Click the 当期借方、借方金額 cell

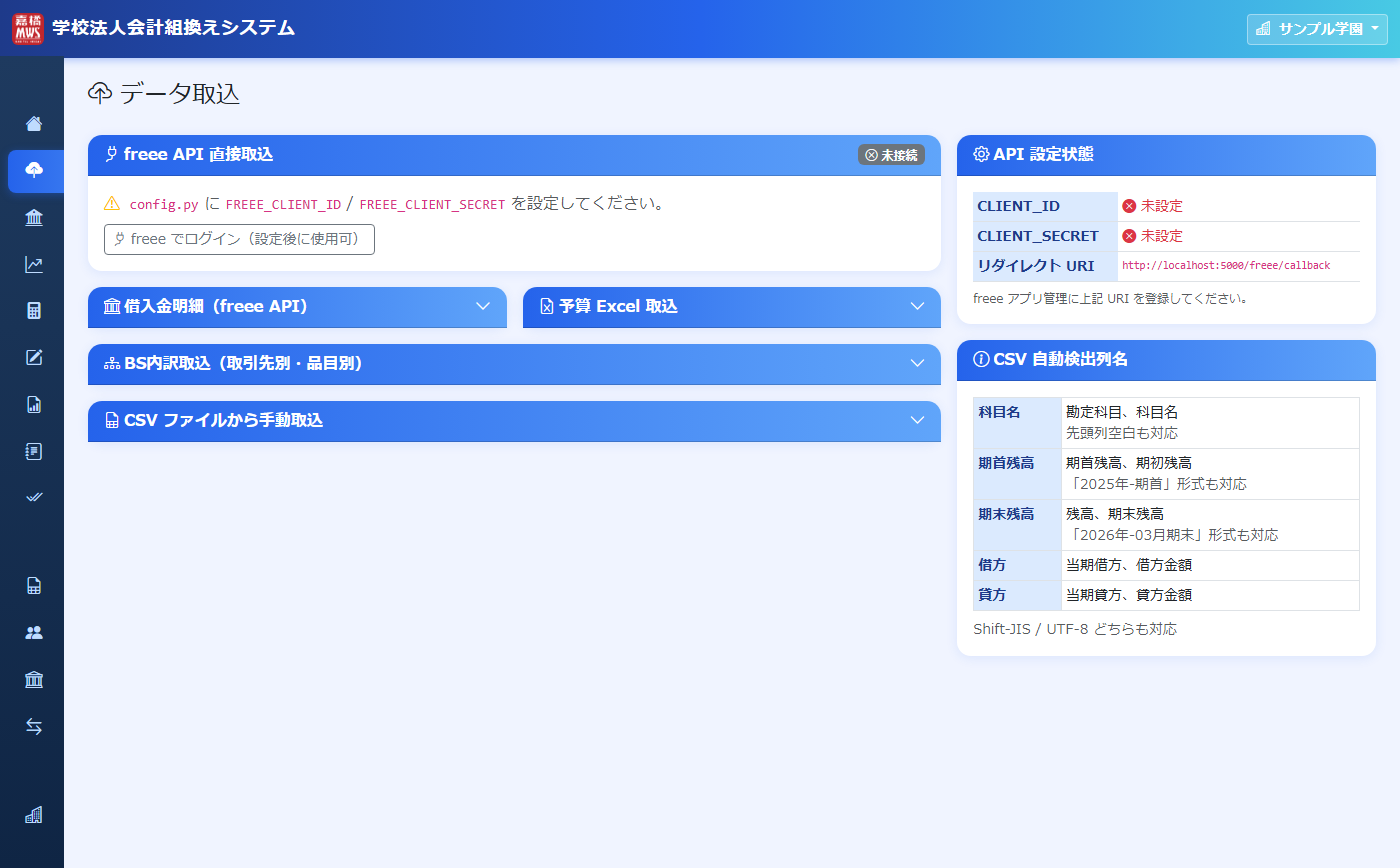click(x=1211, y=565)
